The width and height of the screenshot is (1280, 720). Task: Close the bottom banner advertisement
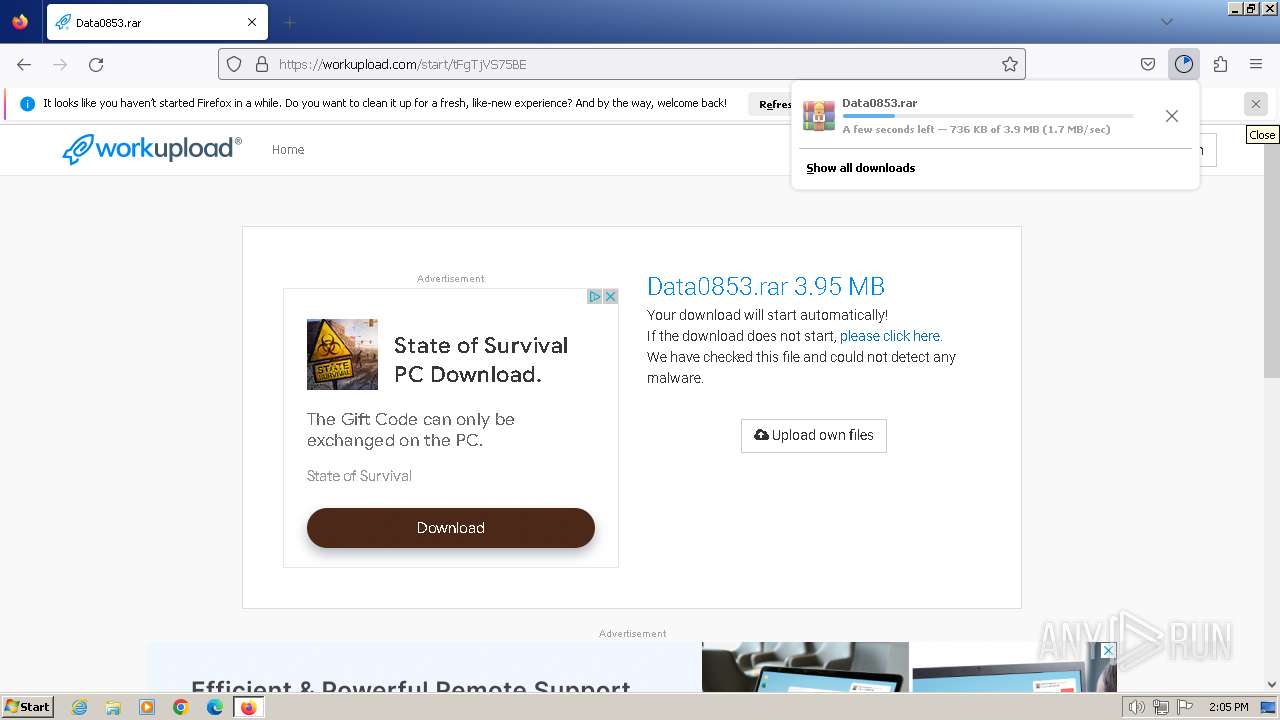(1108, 651)
